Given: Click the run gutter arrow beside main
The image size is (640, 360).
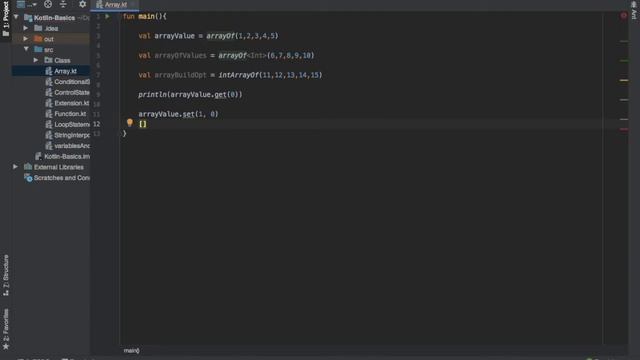Looking at the screenshot, I should (107, 16).
